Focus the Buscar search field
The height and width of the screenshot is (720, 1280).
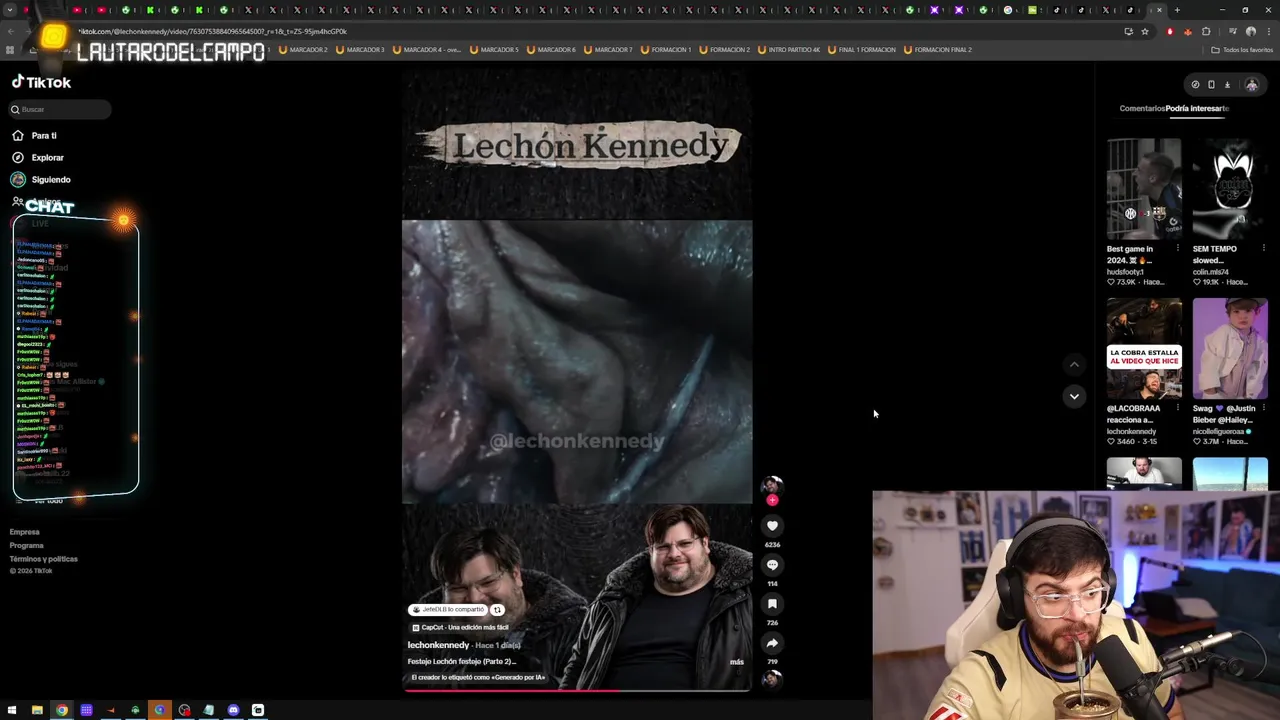pyautogui.click(x=60, y=109)
